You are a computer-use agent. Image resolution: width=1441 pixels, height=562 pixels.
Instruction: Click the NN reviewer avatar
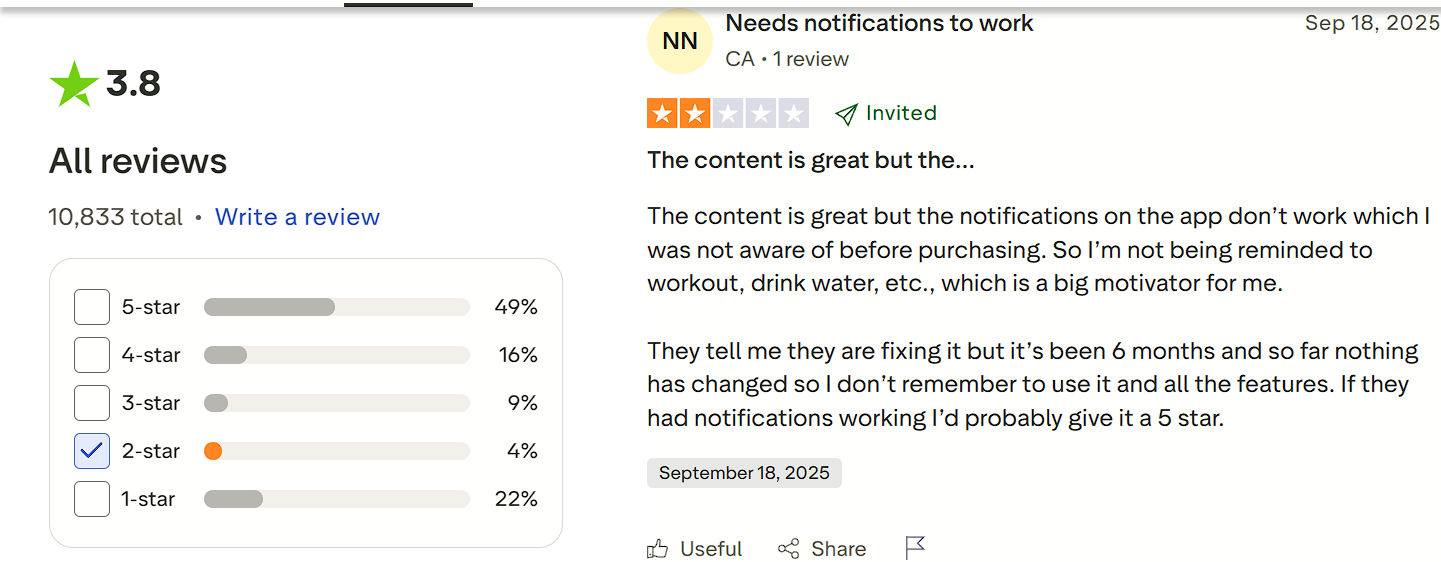[680, 42]
